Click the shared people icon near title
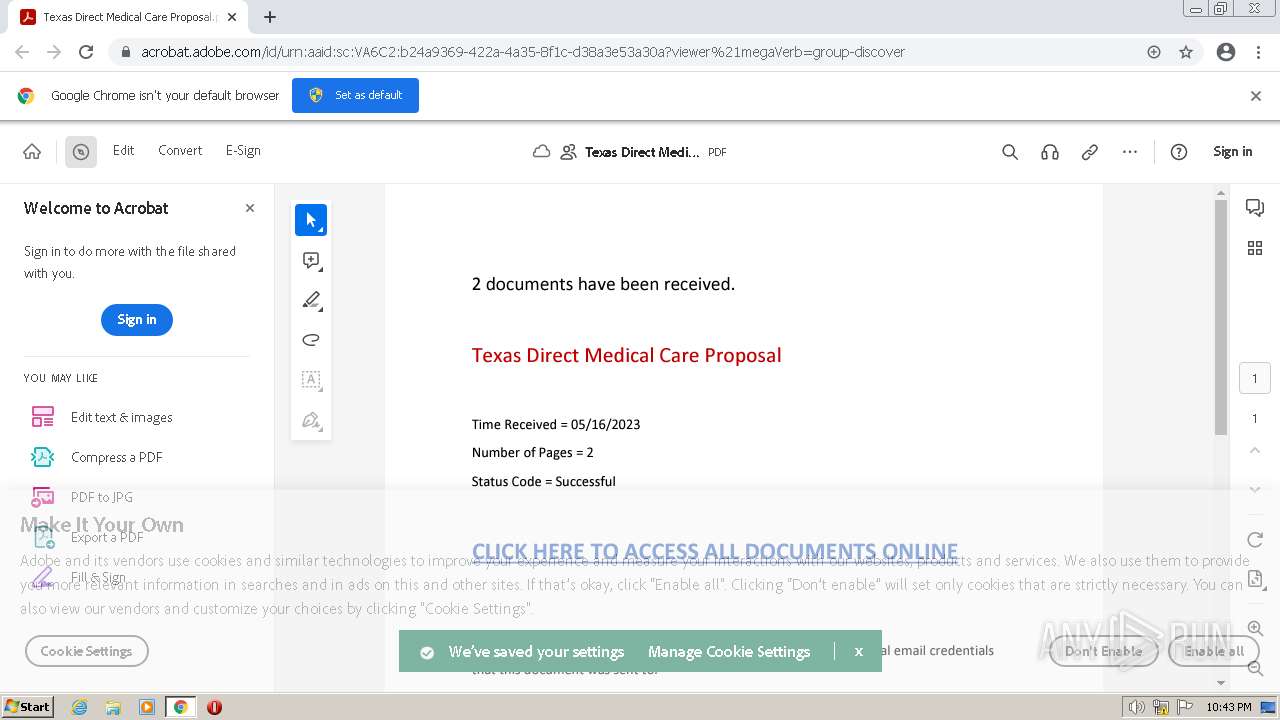This screenshot has width=1280, height=720. pos(568,152)
